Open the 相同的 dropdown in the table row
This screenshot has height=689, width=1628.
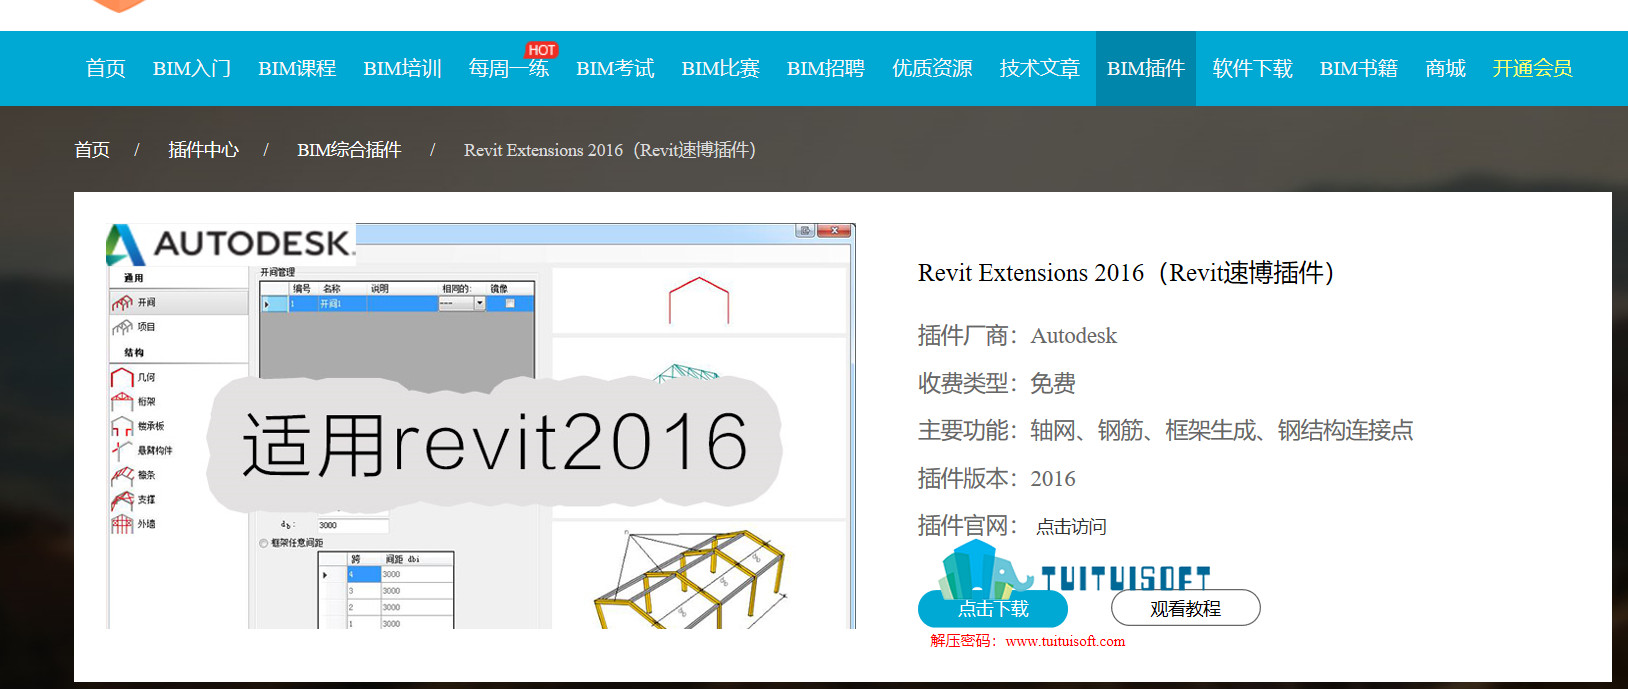point(479,303)
